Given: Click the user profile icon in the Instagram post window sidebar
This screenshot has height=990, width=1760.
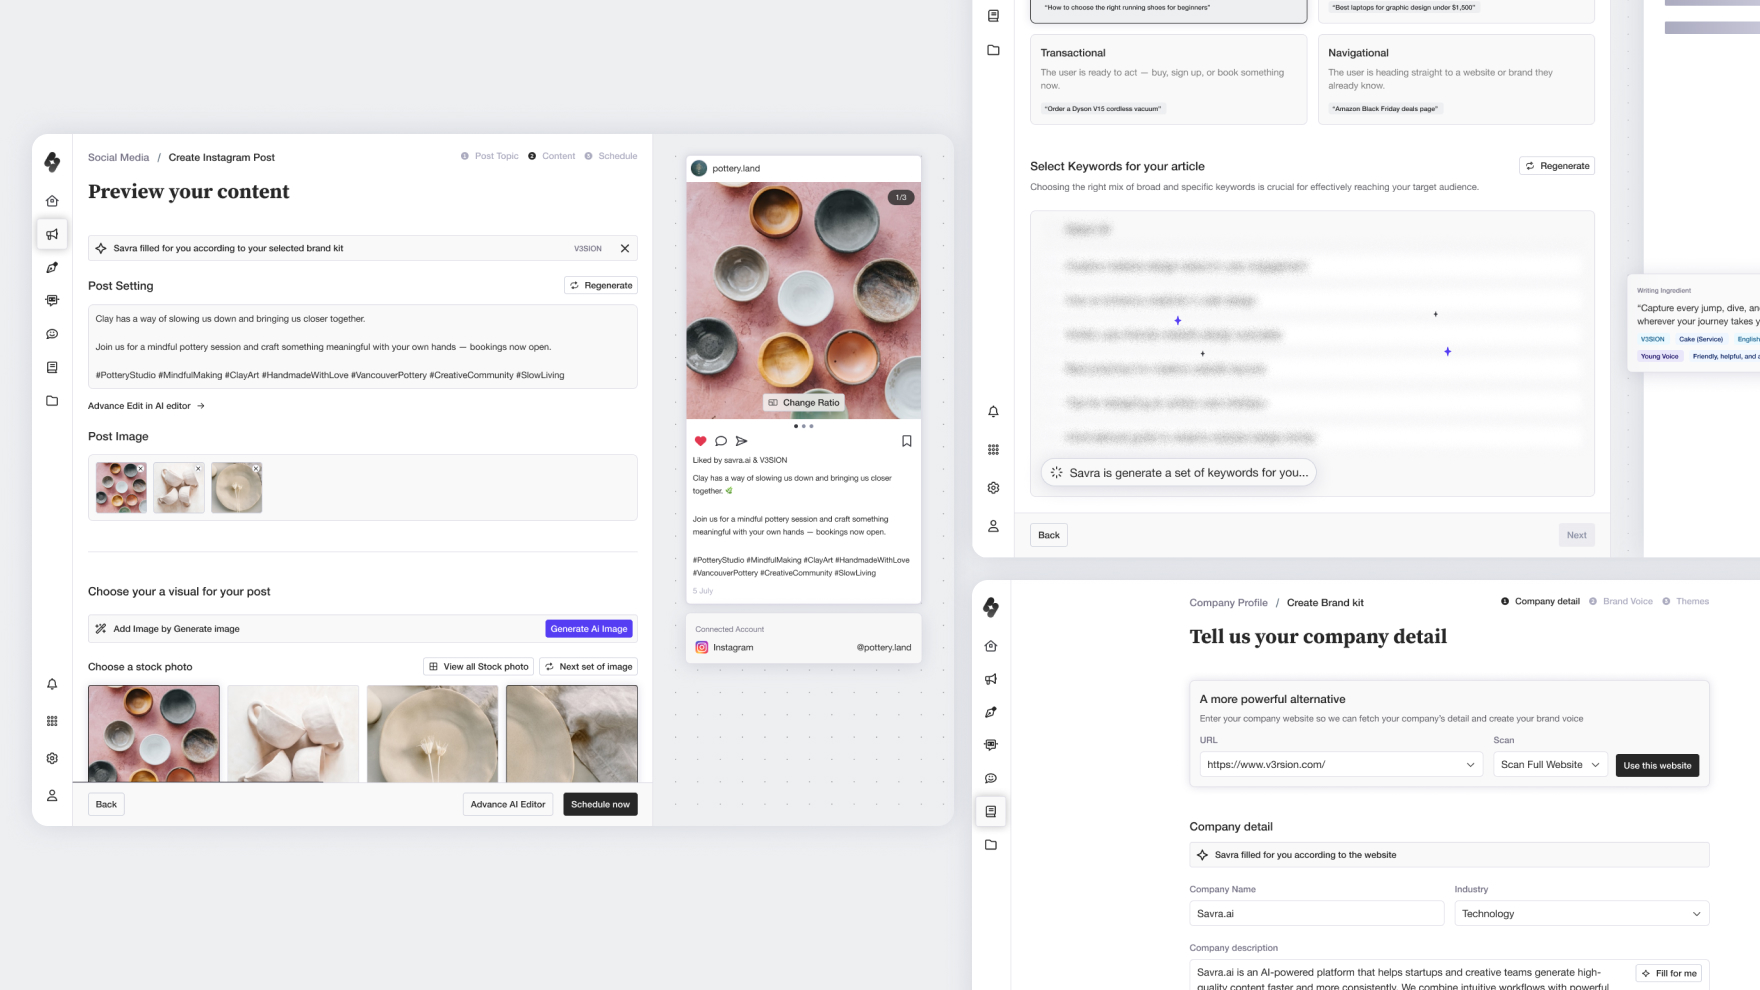Looking at the screenshot, I should coord(52,796).
